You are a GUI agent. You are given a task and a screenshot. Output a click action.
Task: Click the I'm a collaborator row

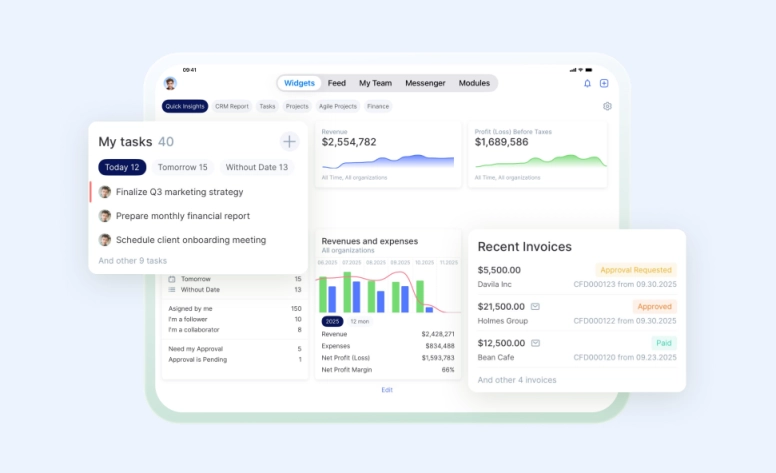point(235,330)
